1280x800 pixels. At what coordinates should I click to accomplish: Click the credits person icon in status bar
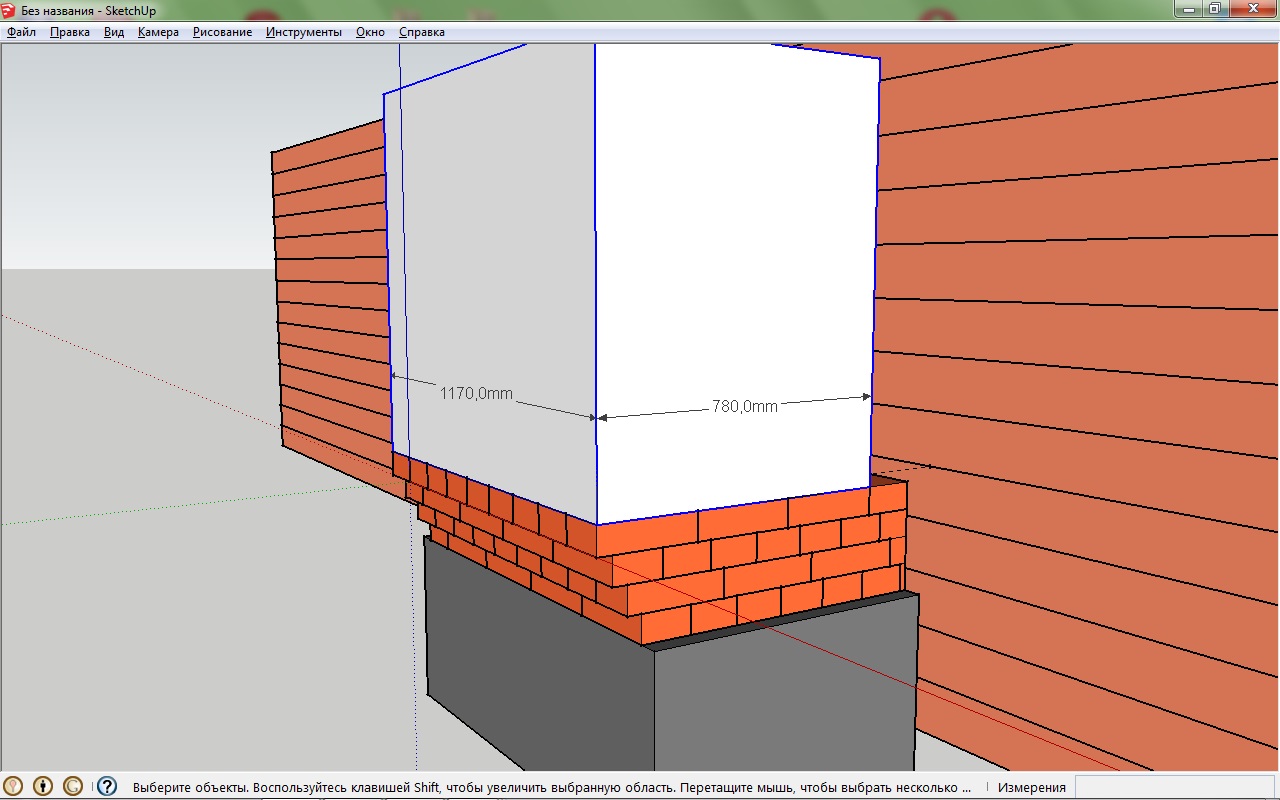pyautogui.click(x=43, y=786)
